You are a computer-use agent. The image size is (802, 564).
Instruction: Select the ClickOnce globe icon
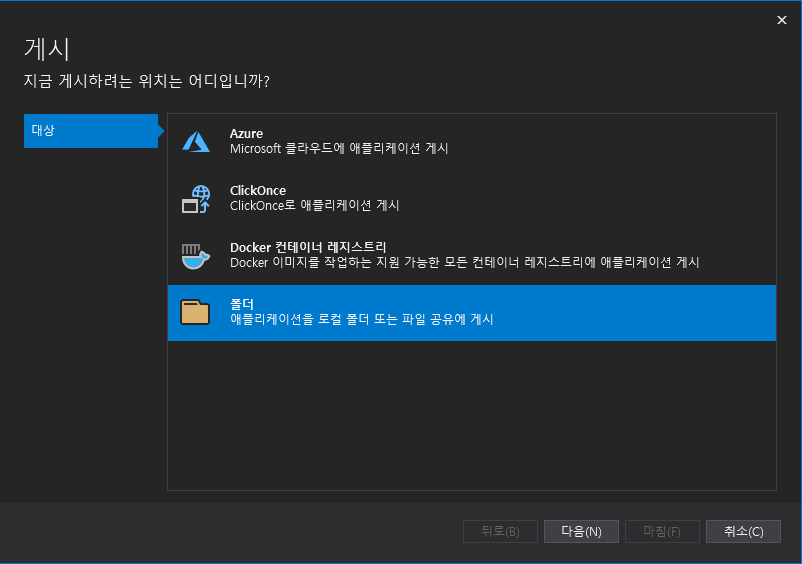point(196,199)
